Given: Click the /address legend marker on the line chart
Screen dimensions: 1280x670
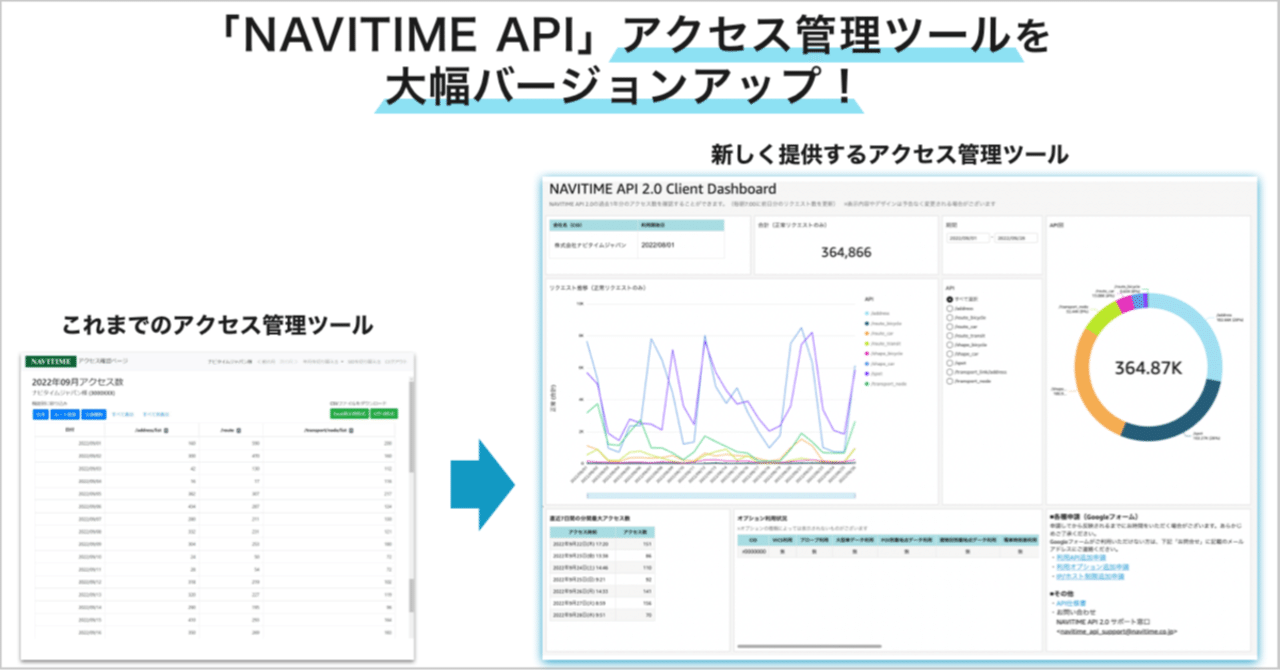Looking at the screenshot, I should pos(865,313).
